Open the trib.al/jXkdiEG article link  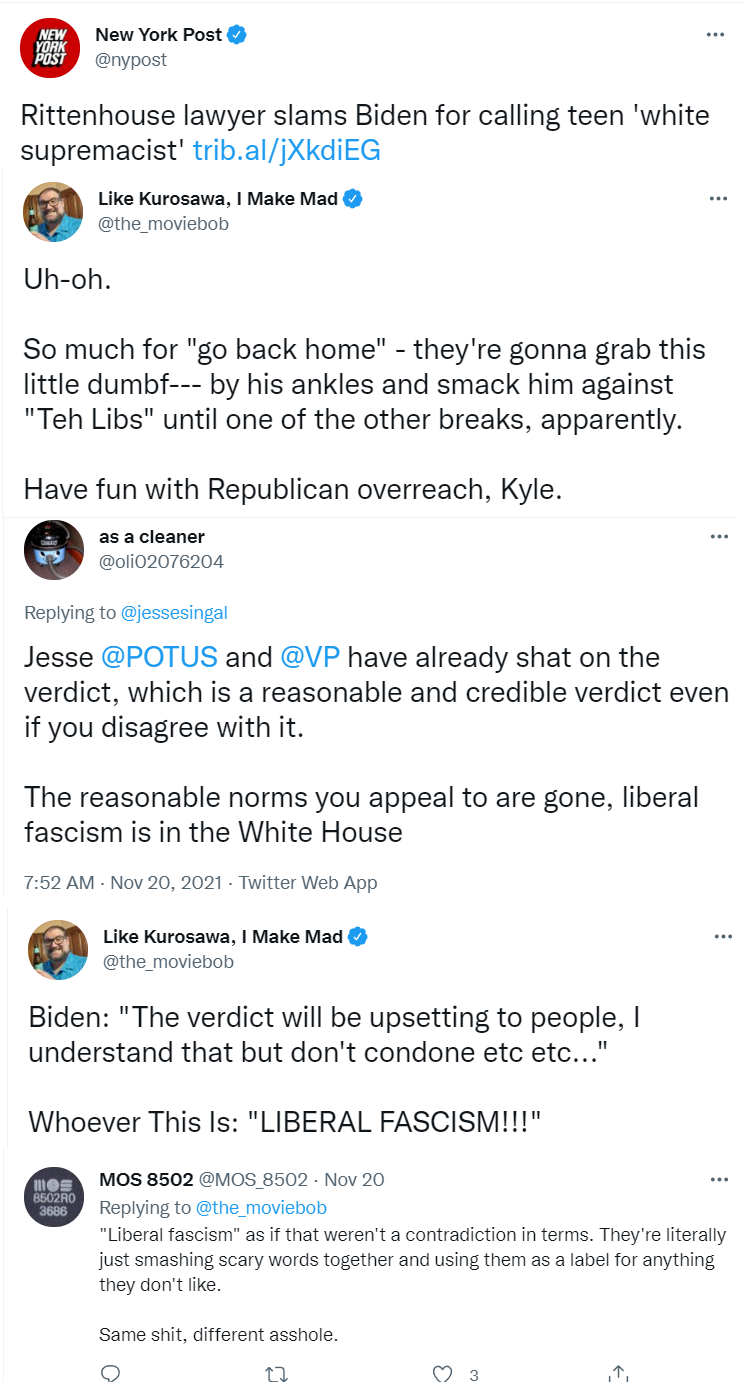coord(286,150)
